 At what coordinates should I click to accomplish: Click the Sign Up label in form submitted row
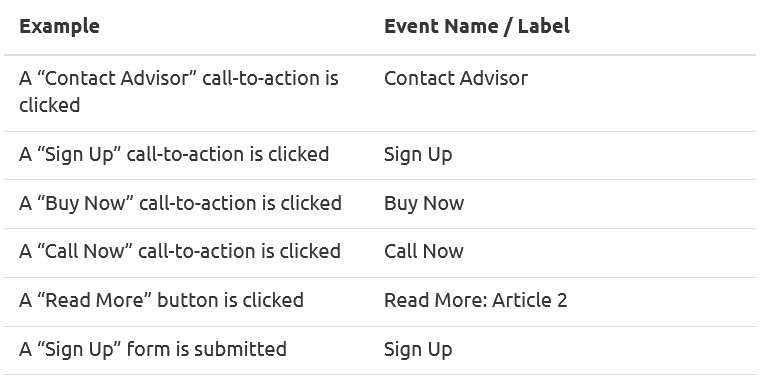pyautogui.click(x=418, y=350)
